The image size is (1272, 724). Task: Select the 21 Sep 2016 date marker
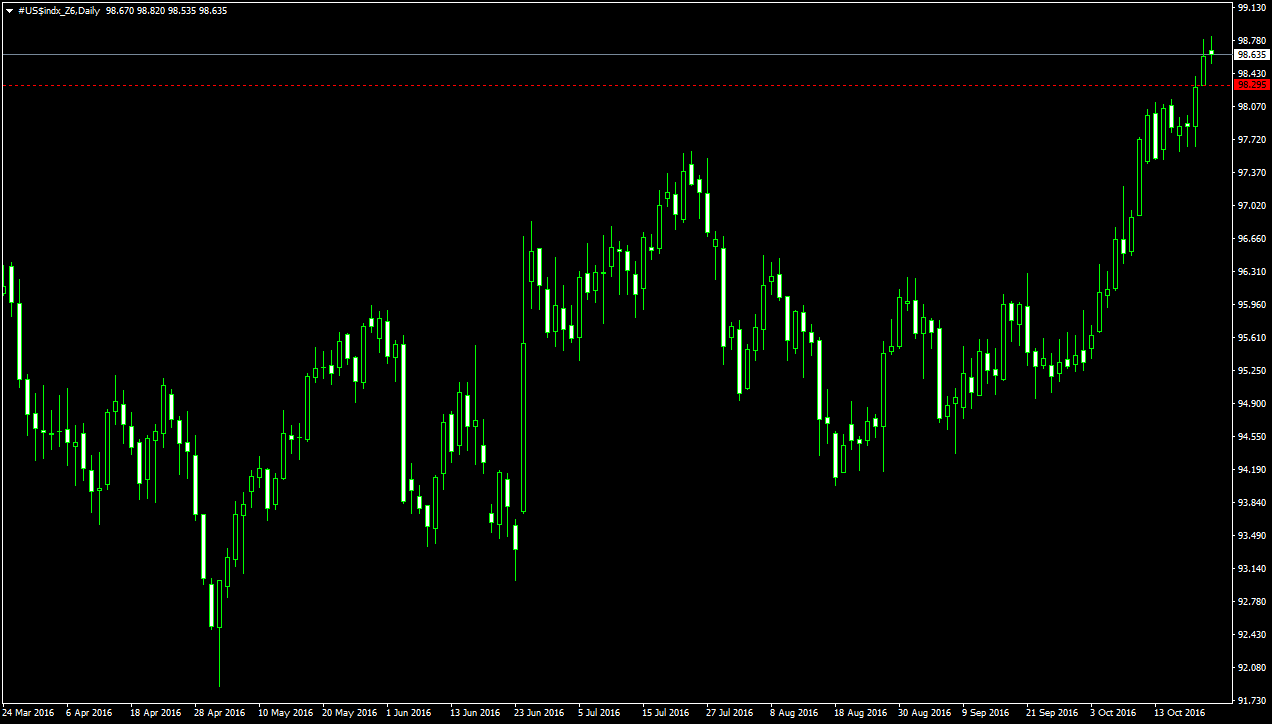1053,713
